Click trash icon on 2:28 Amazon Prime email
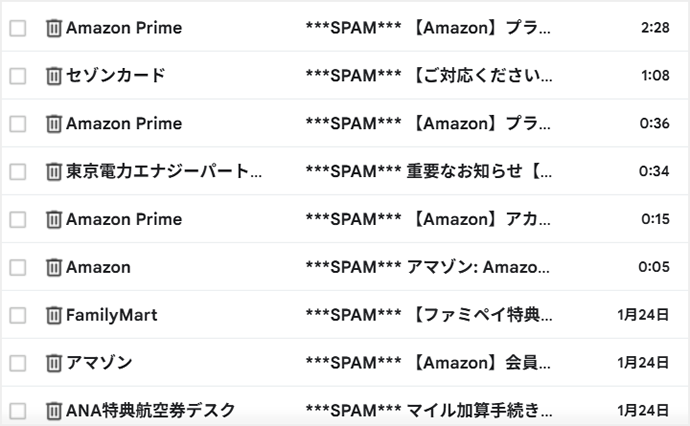The image size is (690, 426). tap(54, 28)
